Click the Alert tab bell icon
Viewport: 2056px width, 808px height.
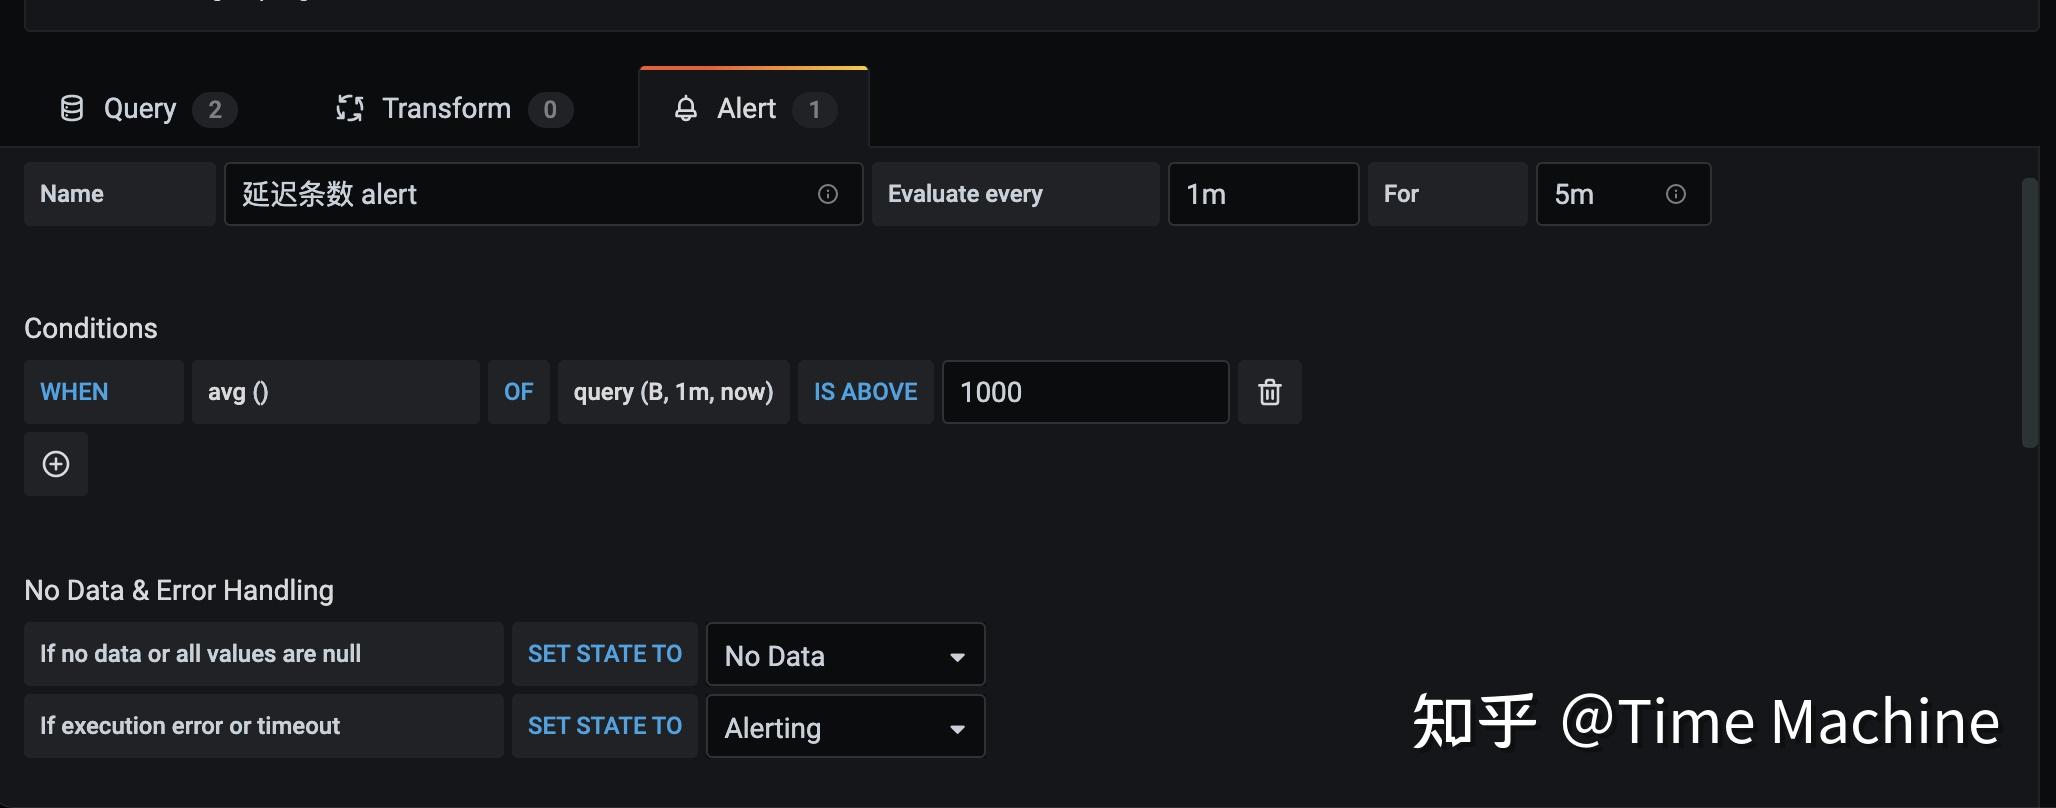(685, 109)
